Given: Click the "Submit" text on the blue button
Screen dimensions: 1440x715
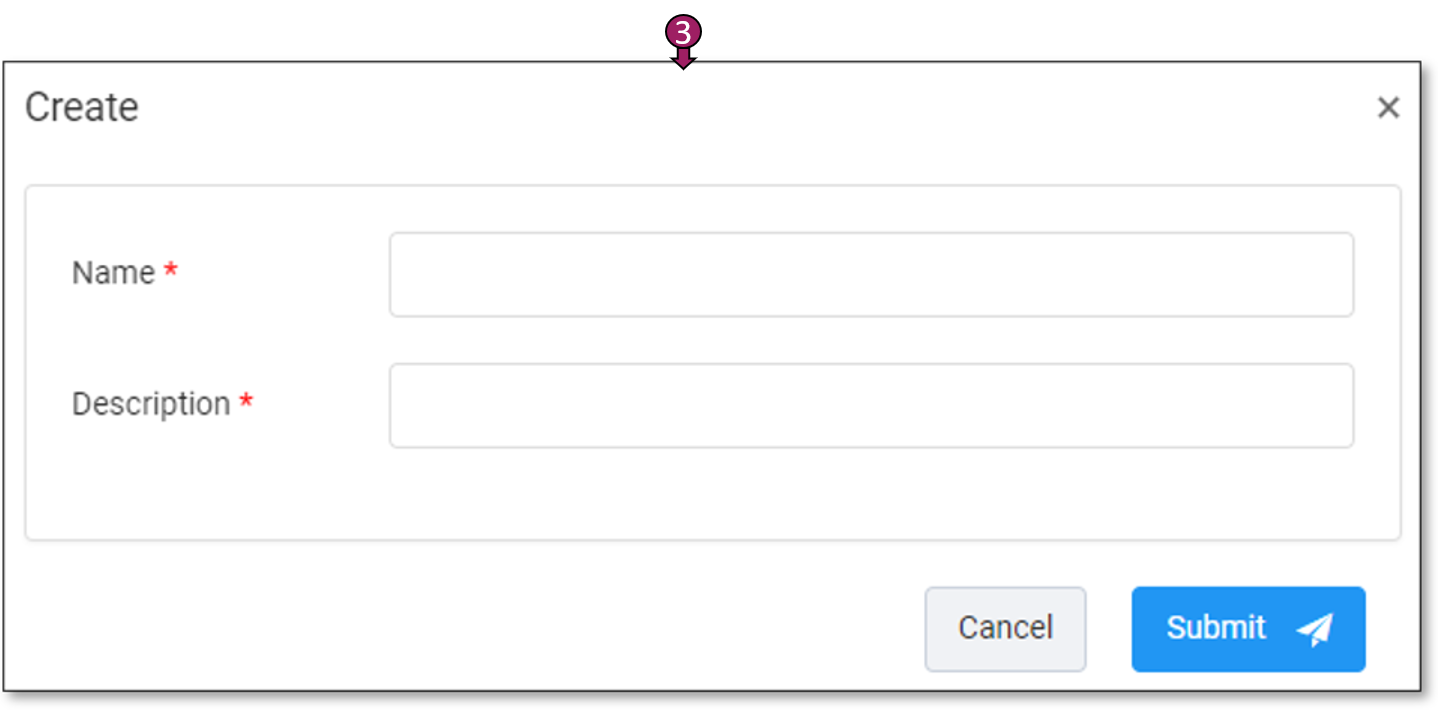Looking at the screenshot, I should click(x=1216, y=628).
